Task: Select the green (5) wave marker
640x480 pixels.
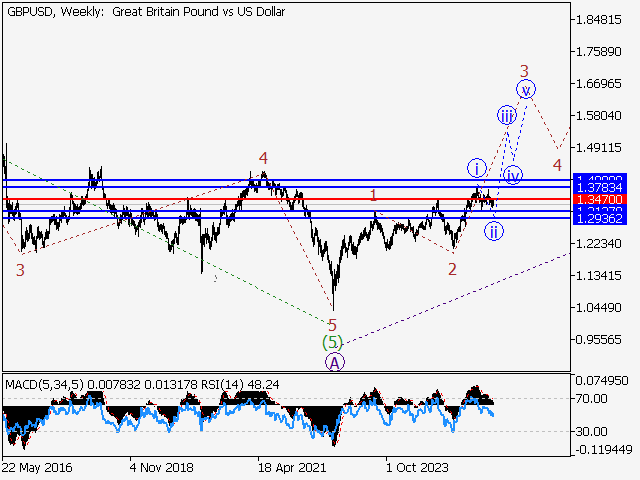Action: coord(331,343)
